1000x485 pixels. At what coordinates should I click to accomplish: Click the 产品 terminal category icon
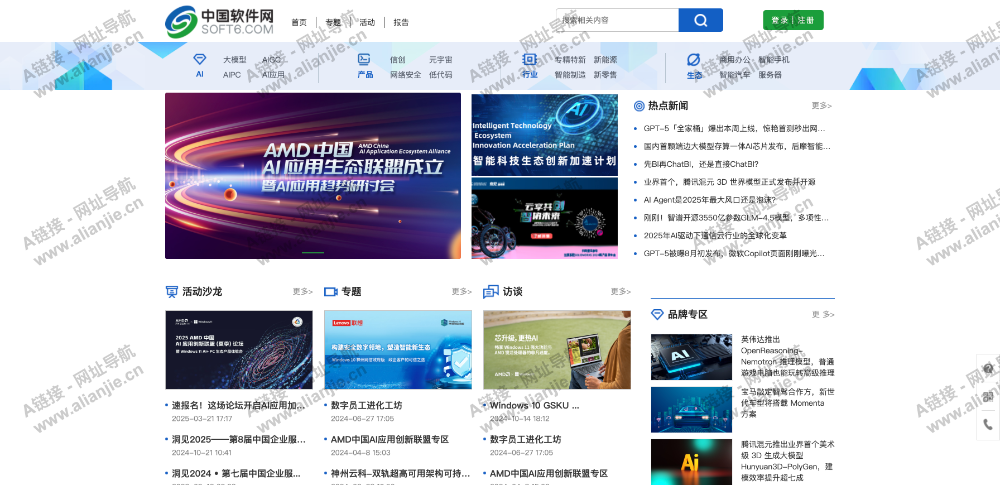point(364,59)
